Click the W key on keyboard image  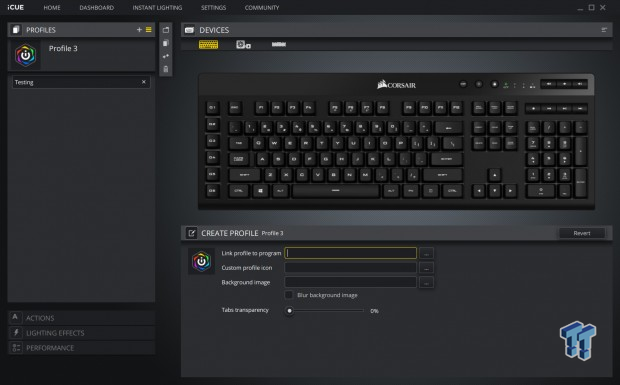(274, 143)
